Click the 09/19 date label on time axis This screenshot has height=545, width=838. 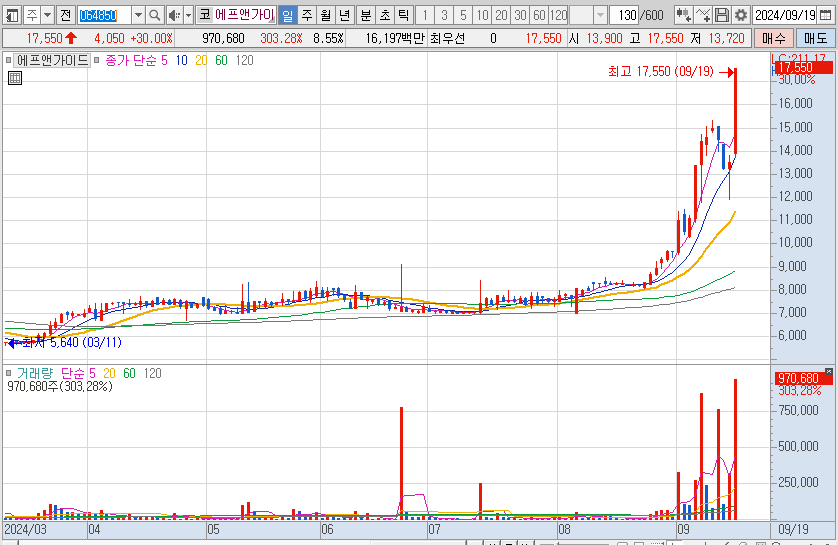click(x=793, y=530)
